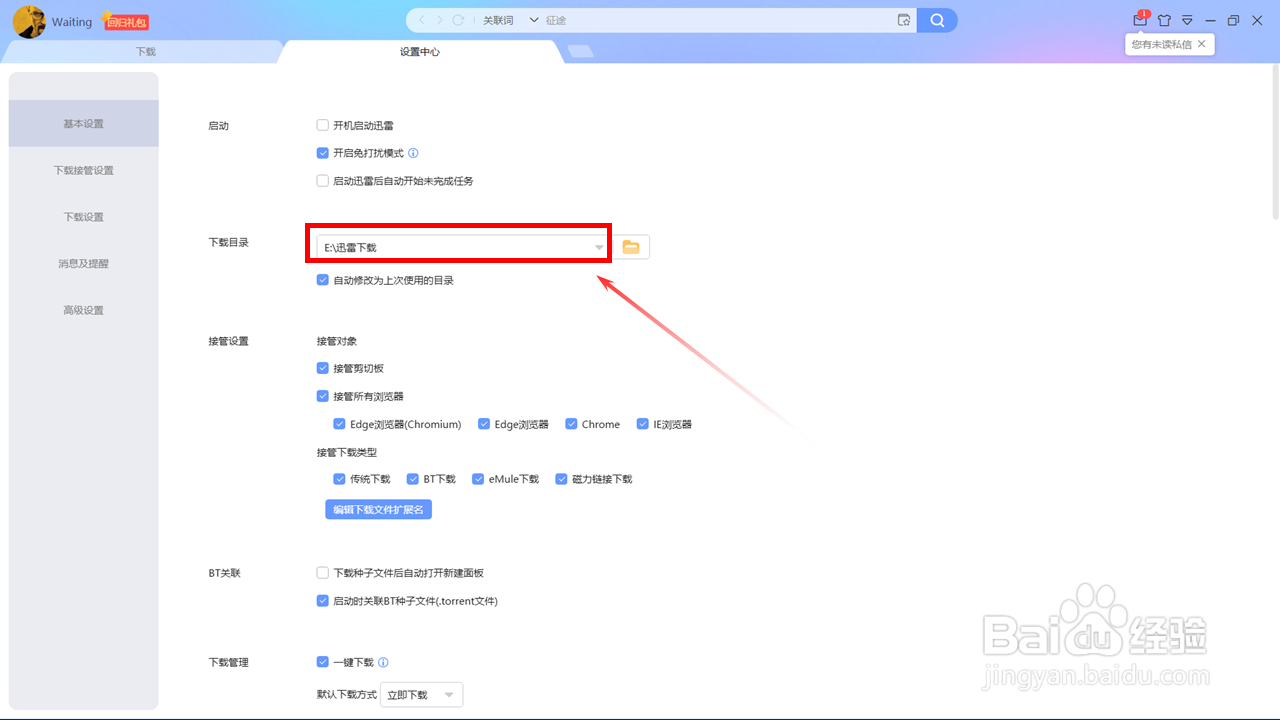This screenshot has height=720, width=1280.
Task: Uncheck Edge浏览器(Chromium) checkbox
Action: coord(339,424)
